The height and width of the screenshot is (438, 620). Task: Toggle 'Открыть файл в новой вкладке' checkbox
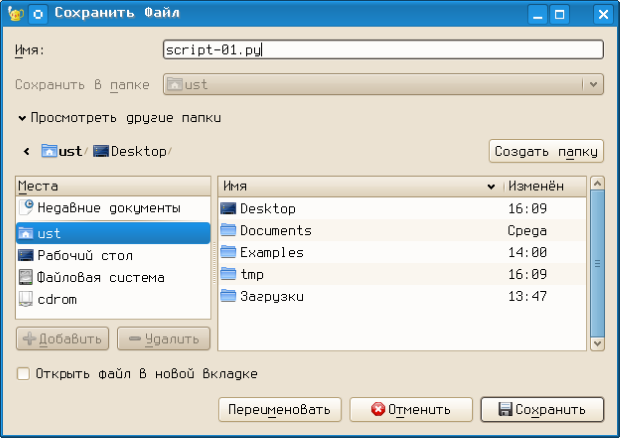[23, 374]
